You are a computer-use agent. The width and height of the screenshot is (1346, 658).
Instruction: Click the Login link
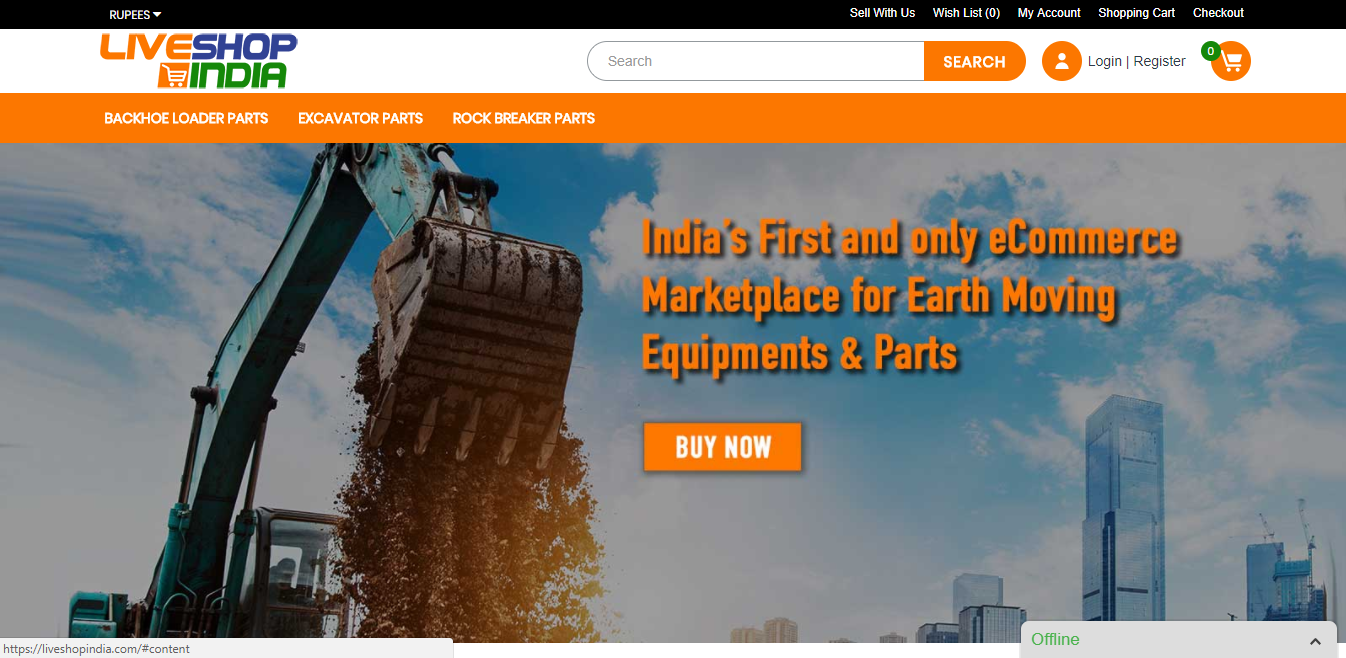(x=1104, y=61)
